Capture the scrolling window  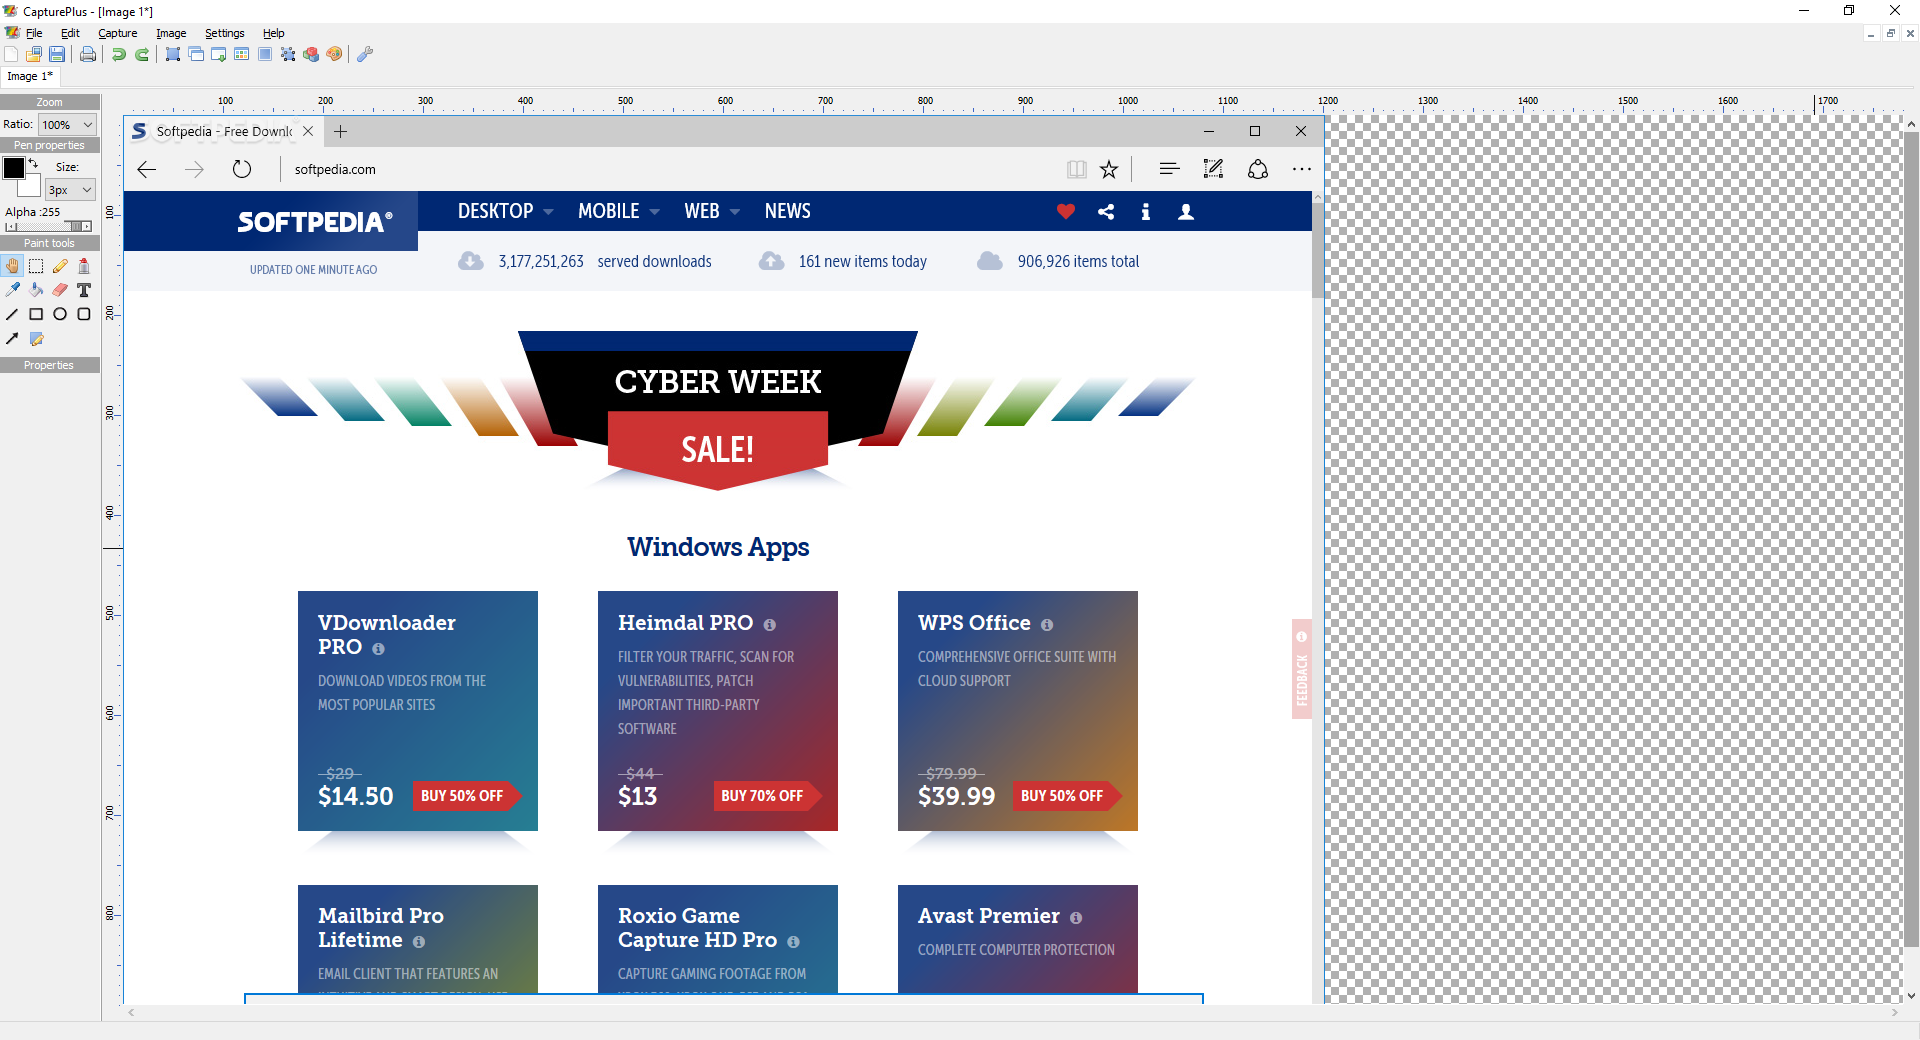tap(219, 54)
